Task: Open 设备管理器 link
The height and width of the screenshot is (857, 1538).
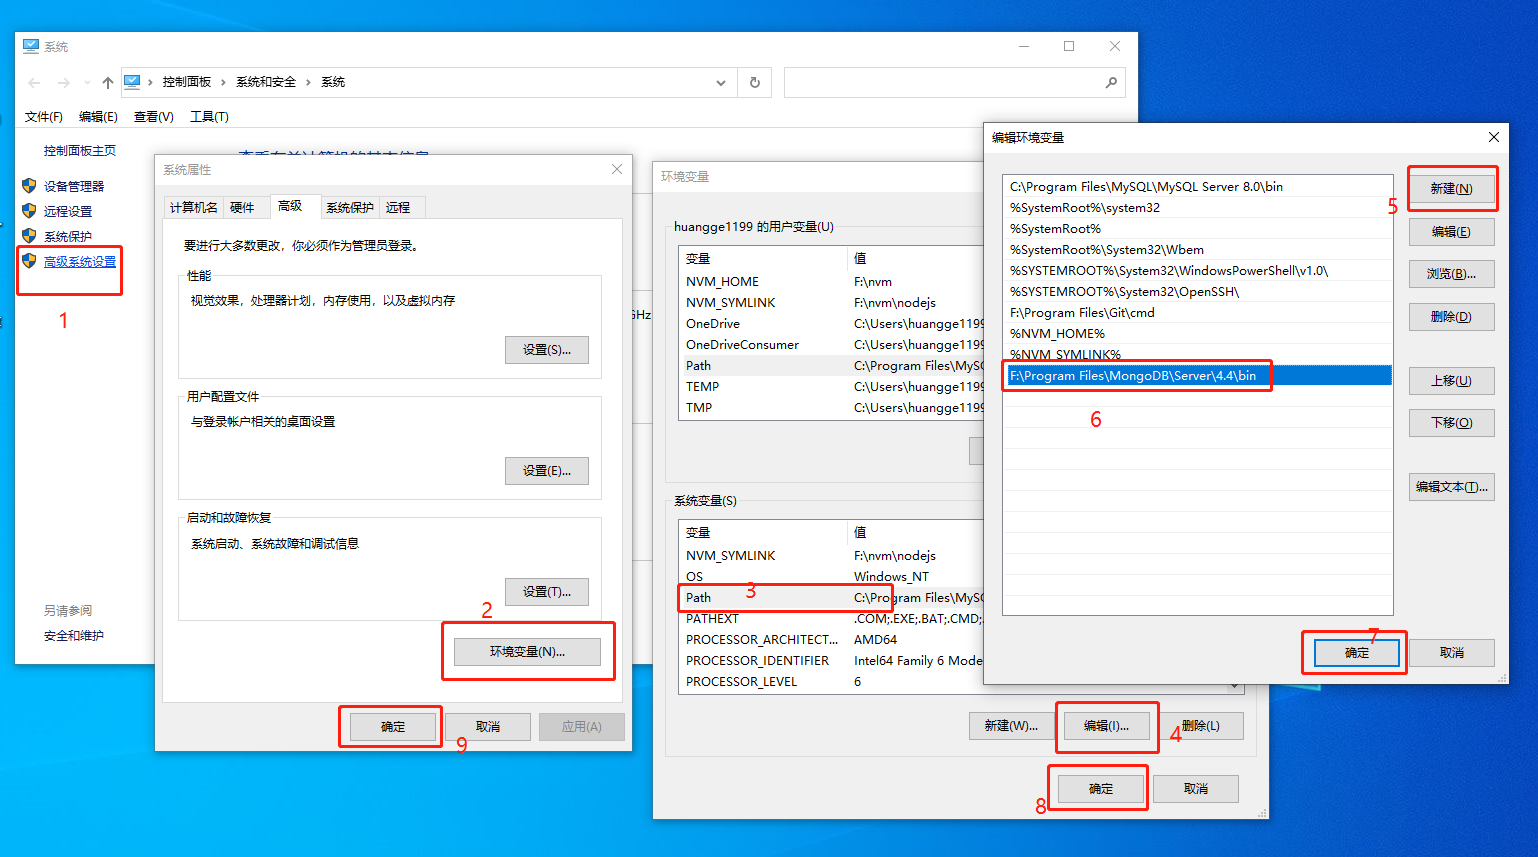Action: [74, 187]
